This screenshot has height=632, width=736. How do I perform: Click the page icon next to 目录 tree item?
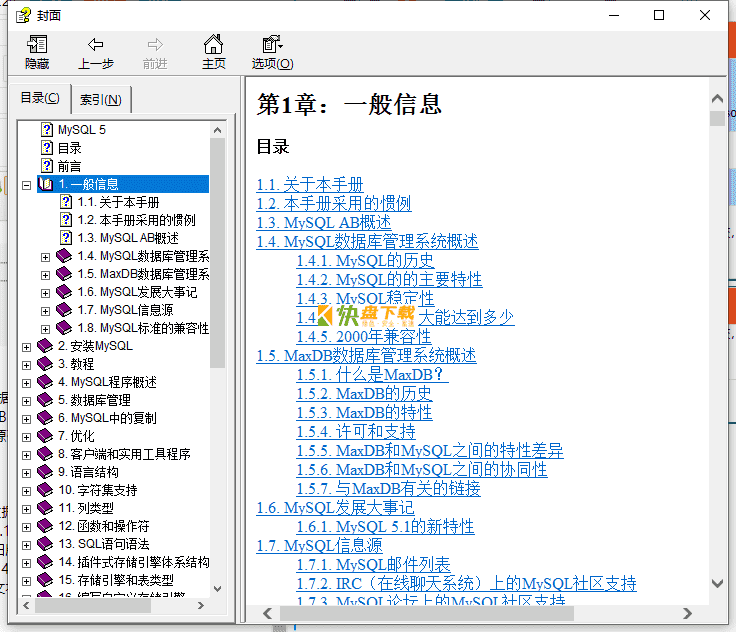46,148
